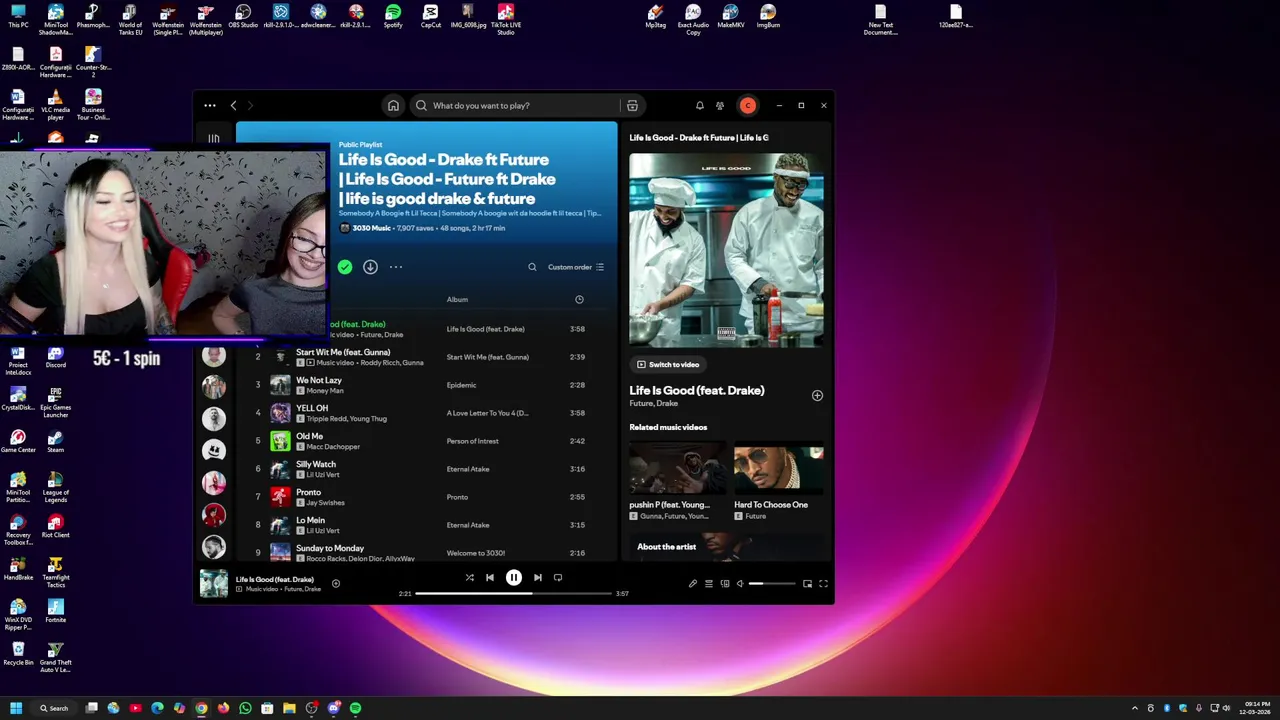The image size is (1280, 720).
Task: Click Switch to video button
Action: [668, 364]
